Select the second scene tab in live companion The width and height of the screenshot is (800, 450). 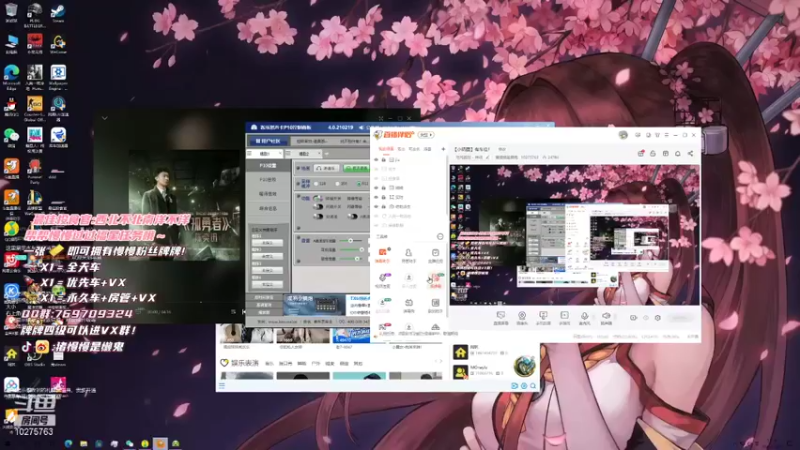(x=401, y=149)
